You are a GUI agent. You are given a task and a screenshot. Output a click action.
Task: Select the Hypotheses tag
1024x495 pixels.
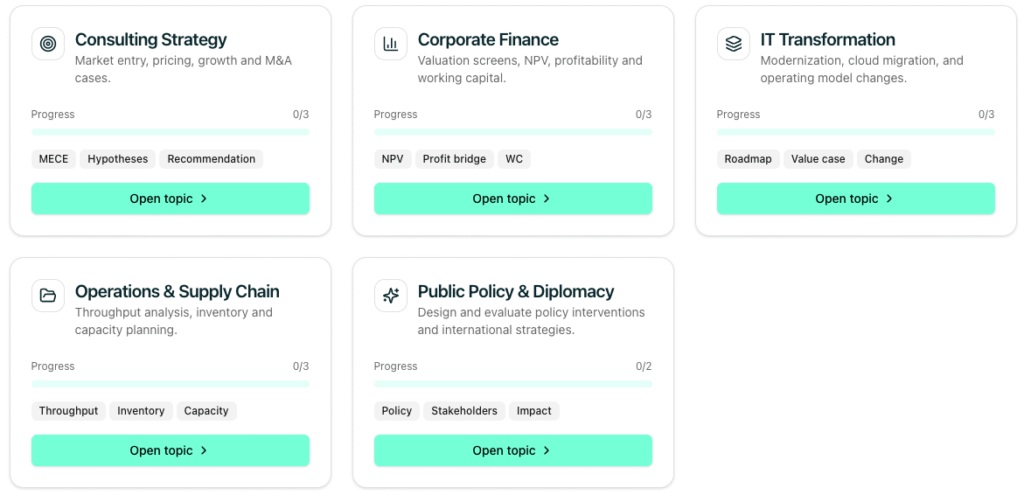click(x=117, y=159)
